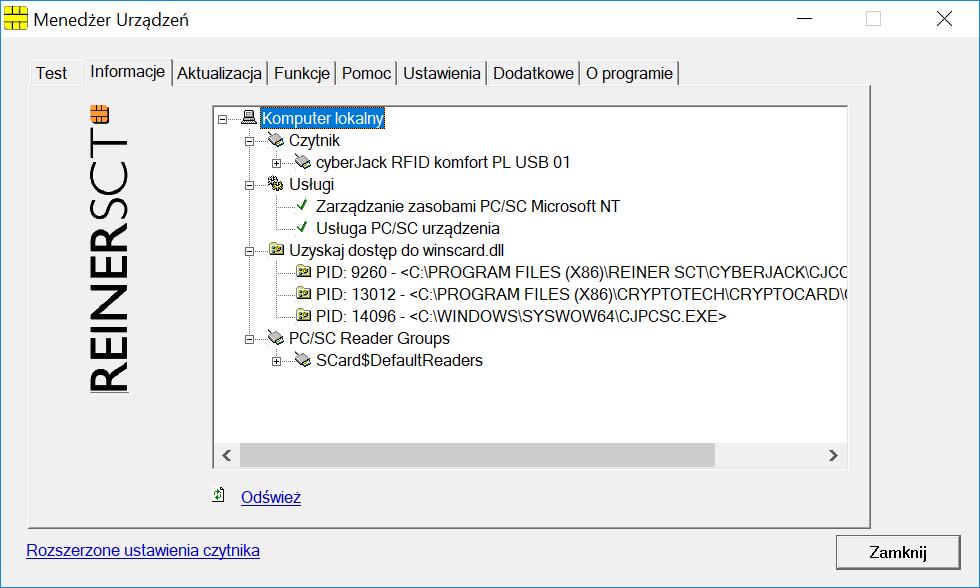Click the green checkmark by Zarządzanie zasobami PC/SC
The width and height of the screenshot is (980, 588).
pyautogui.click(x=302, y=205)
